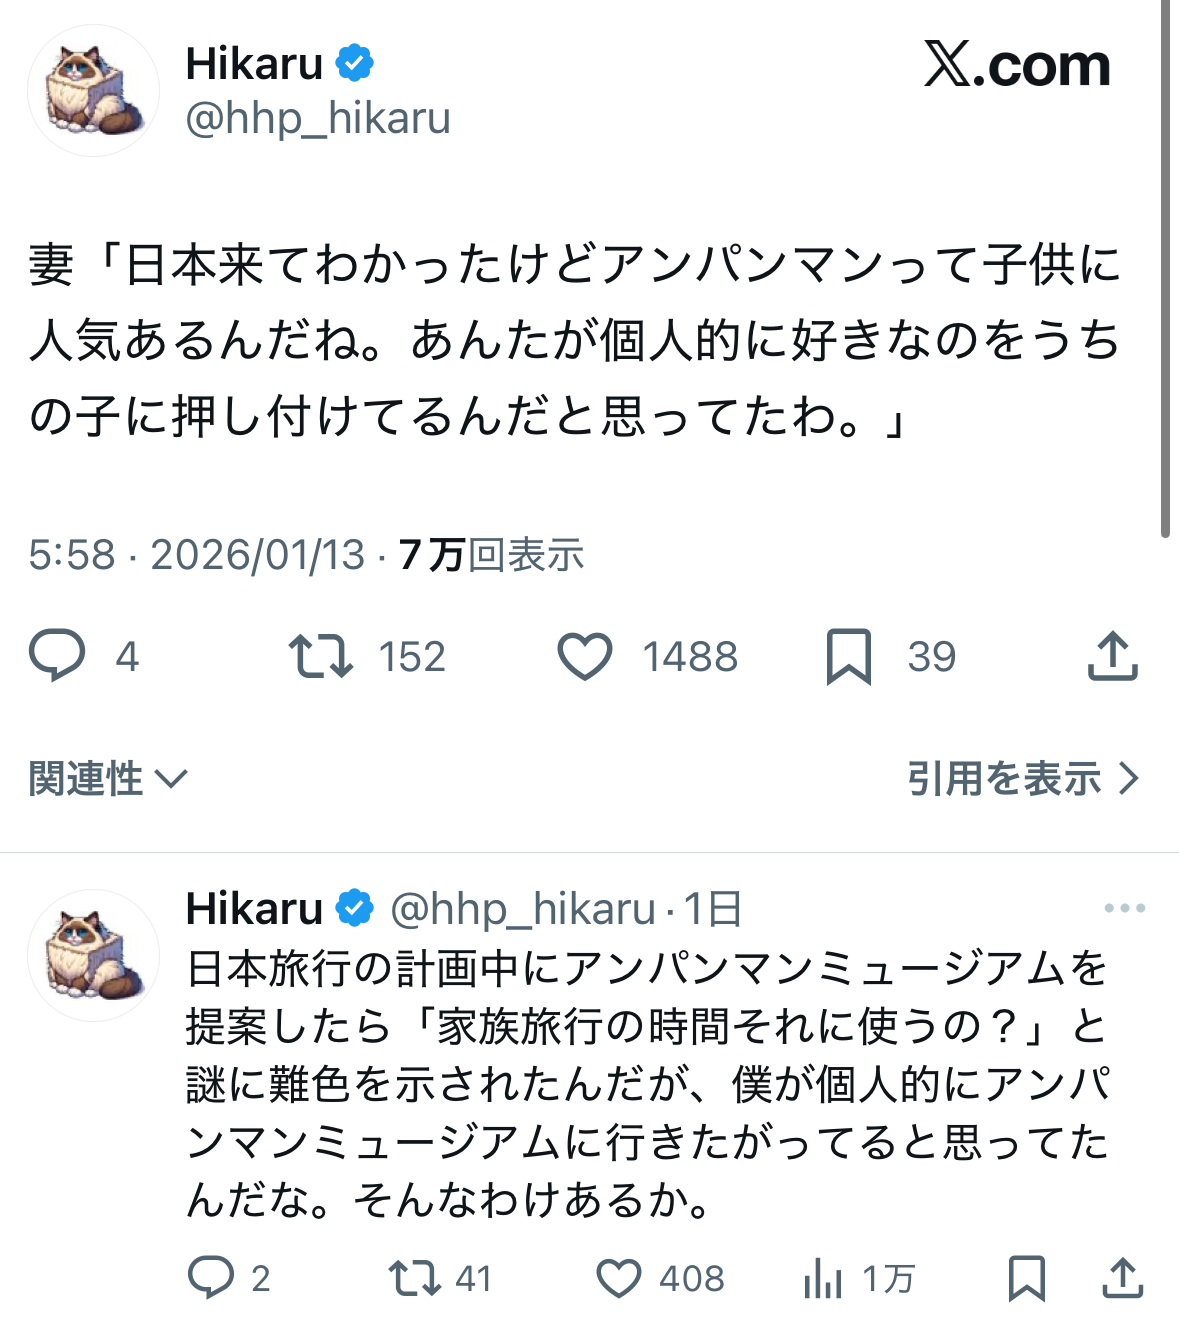Screen dimensions: 1179x1327
Task: Like the follow-up post with 408 likes
Action: coord(619,1278)
